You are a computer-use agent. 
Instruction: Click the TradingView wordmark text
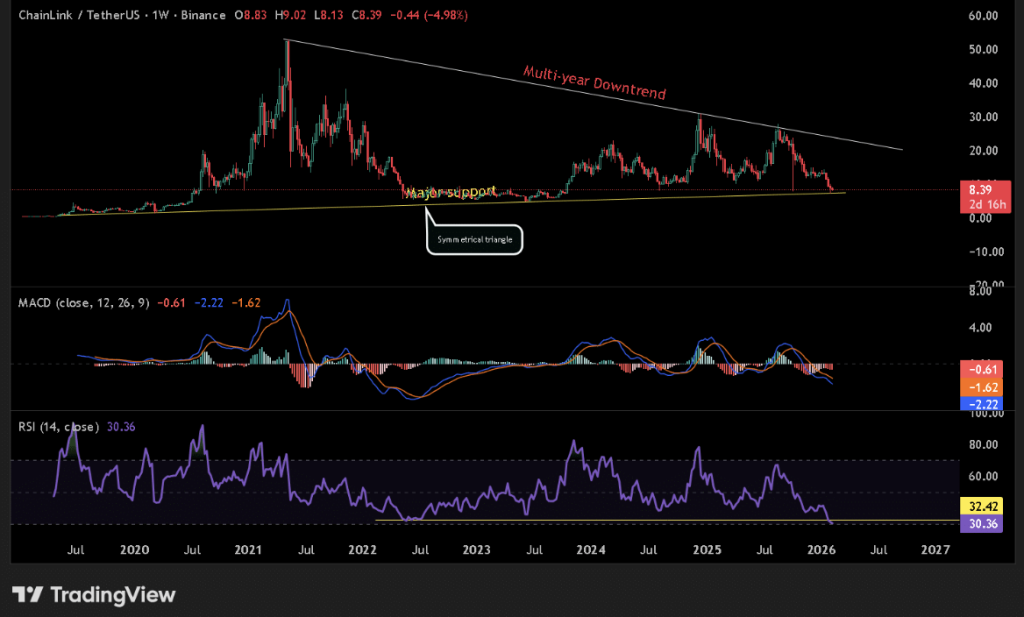coord(112,596)
